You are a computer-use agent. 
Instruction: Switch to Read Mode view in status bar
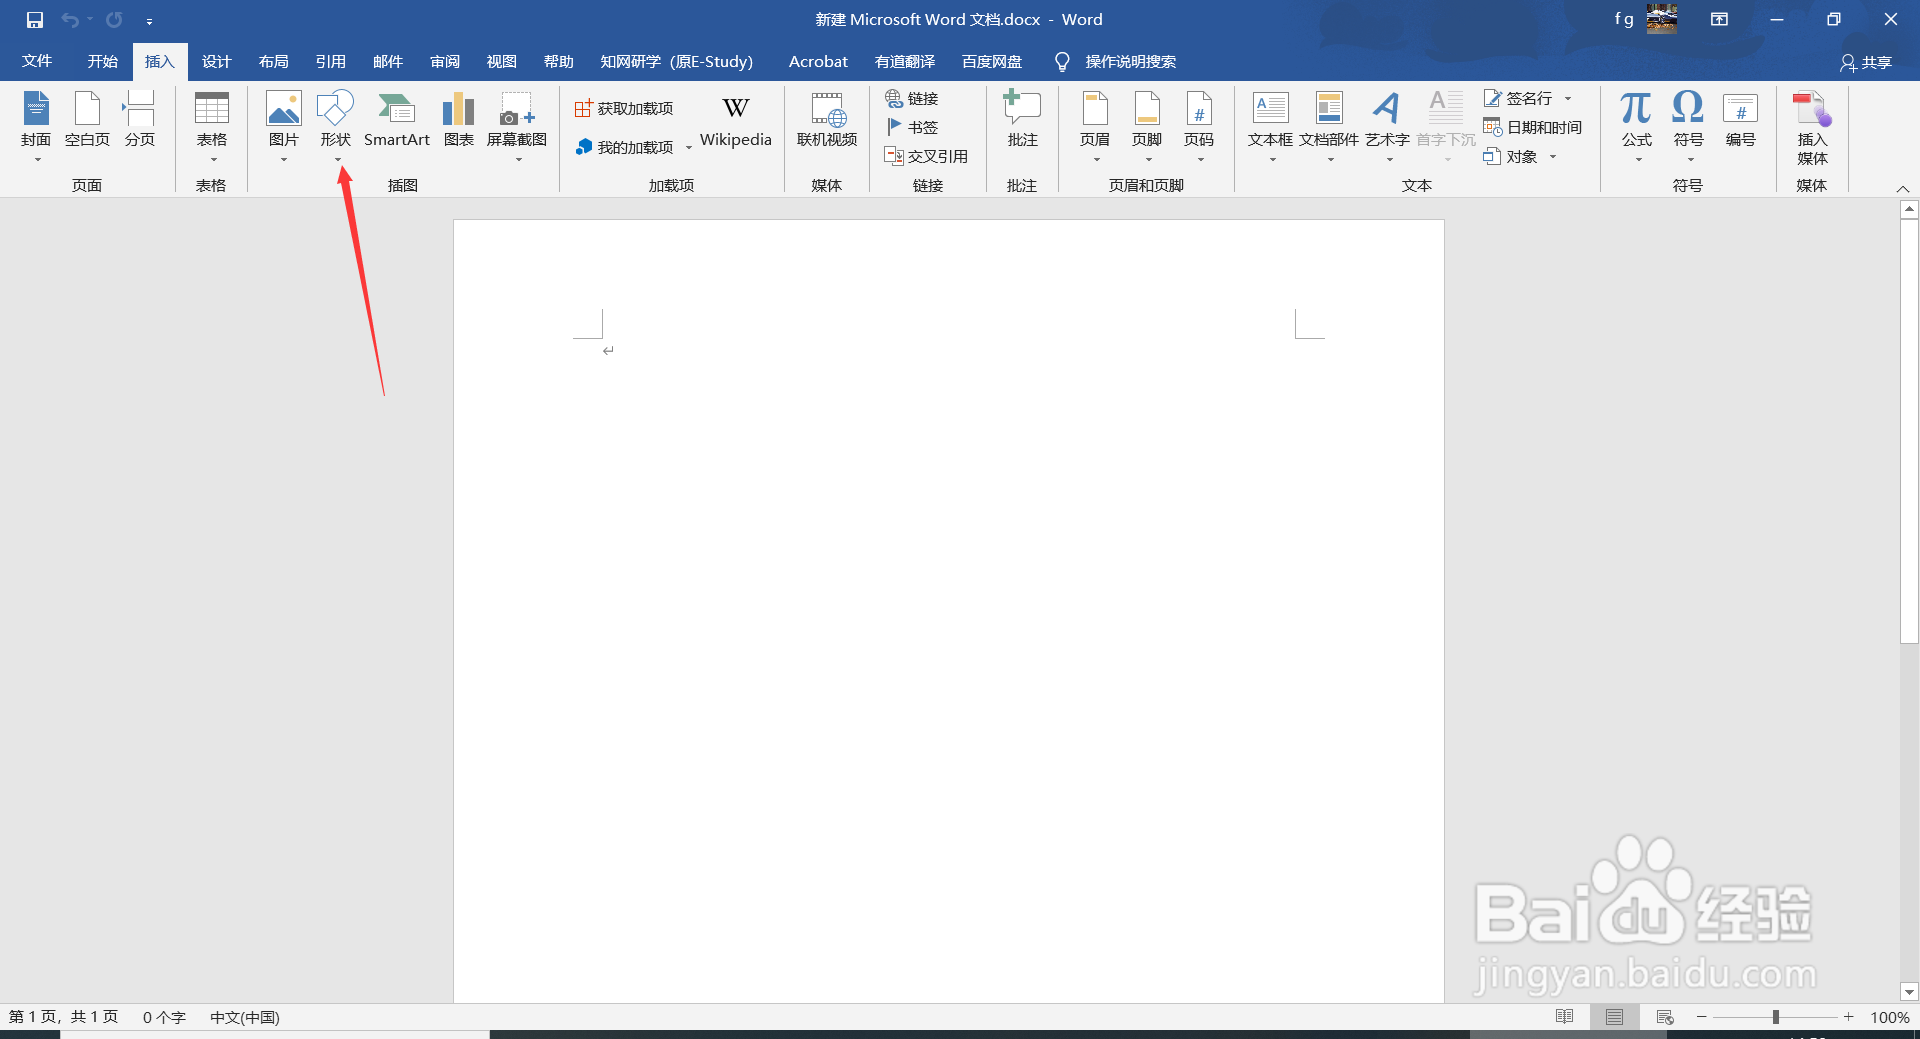click(x=1565, y=1017)
